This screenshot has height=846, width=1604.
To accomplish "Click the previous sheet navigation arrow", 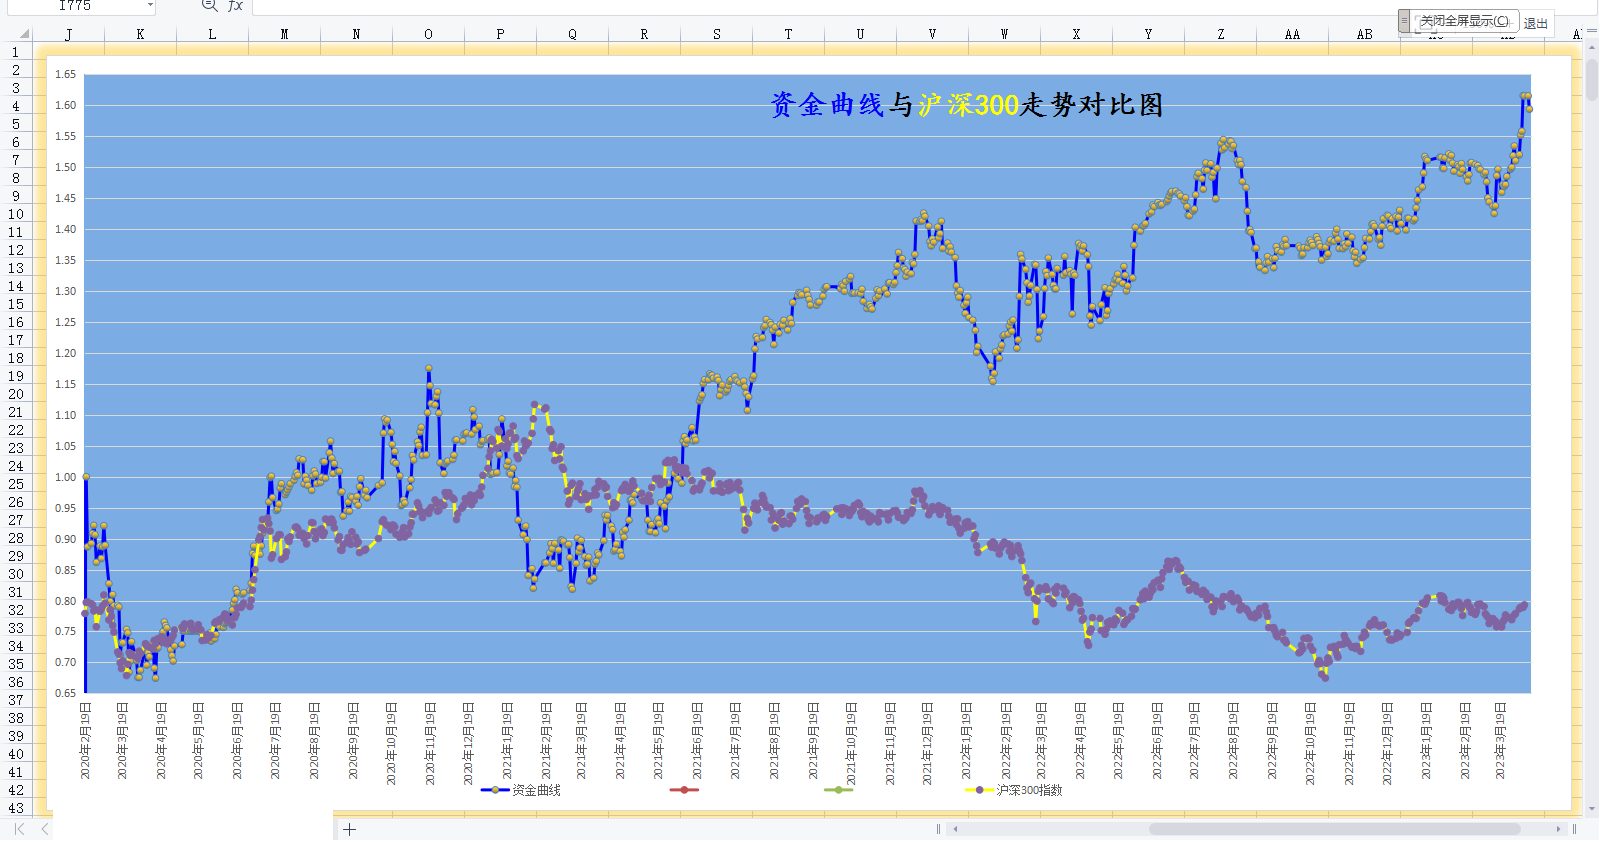I will click(x=45, y=829).
